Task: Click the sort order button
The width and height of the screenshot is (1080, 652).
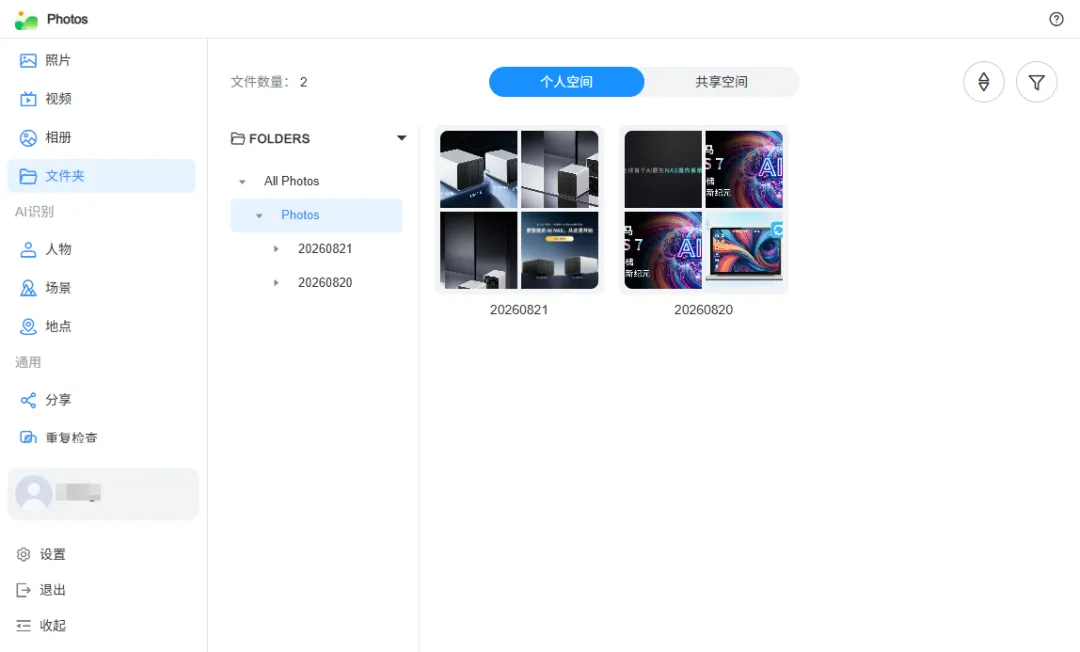Action: click(x=984, y=82)
